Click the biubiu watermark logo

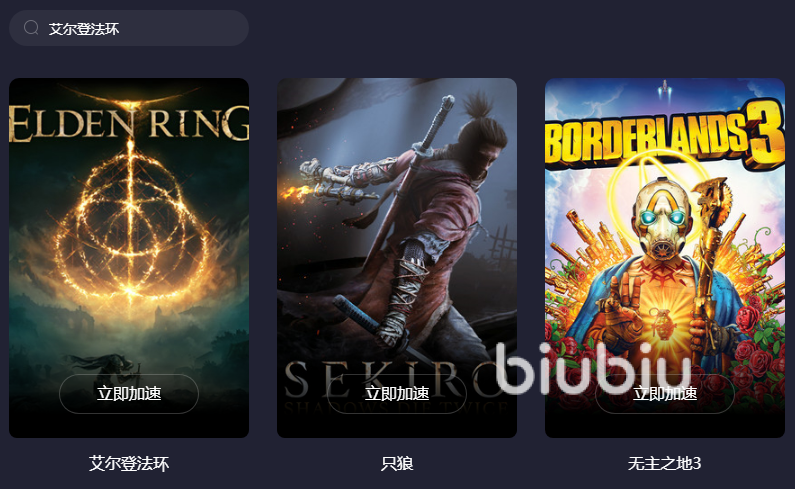click(x=593, y=368)
